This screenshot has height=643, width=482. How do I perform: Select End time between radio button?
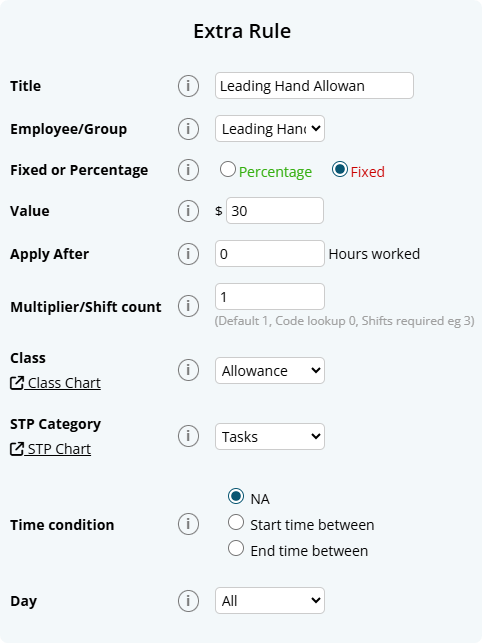tap(236, 548)
